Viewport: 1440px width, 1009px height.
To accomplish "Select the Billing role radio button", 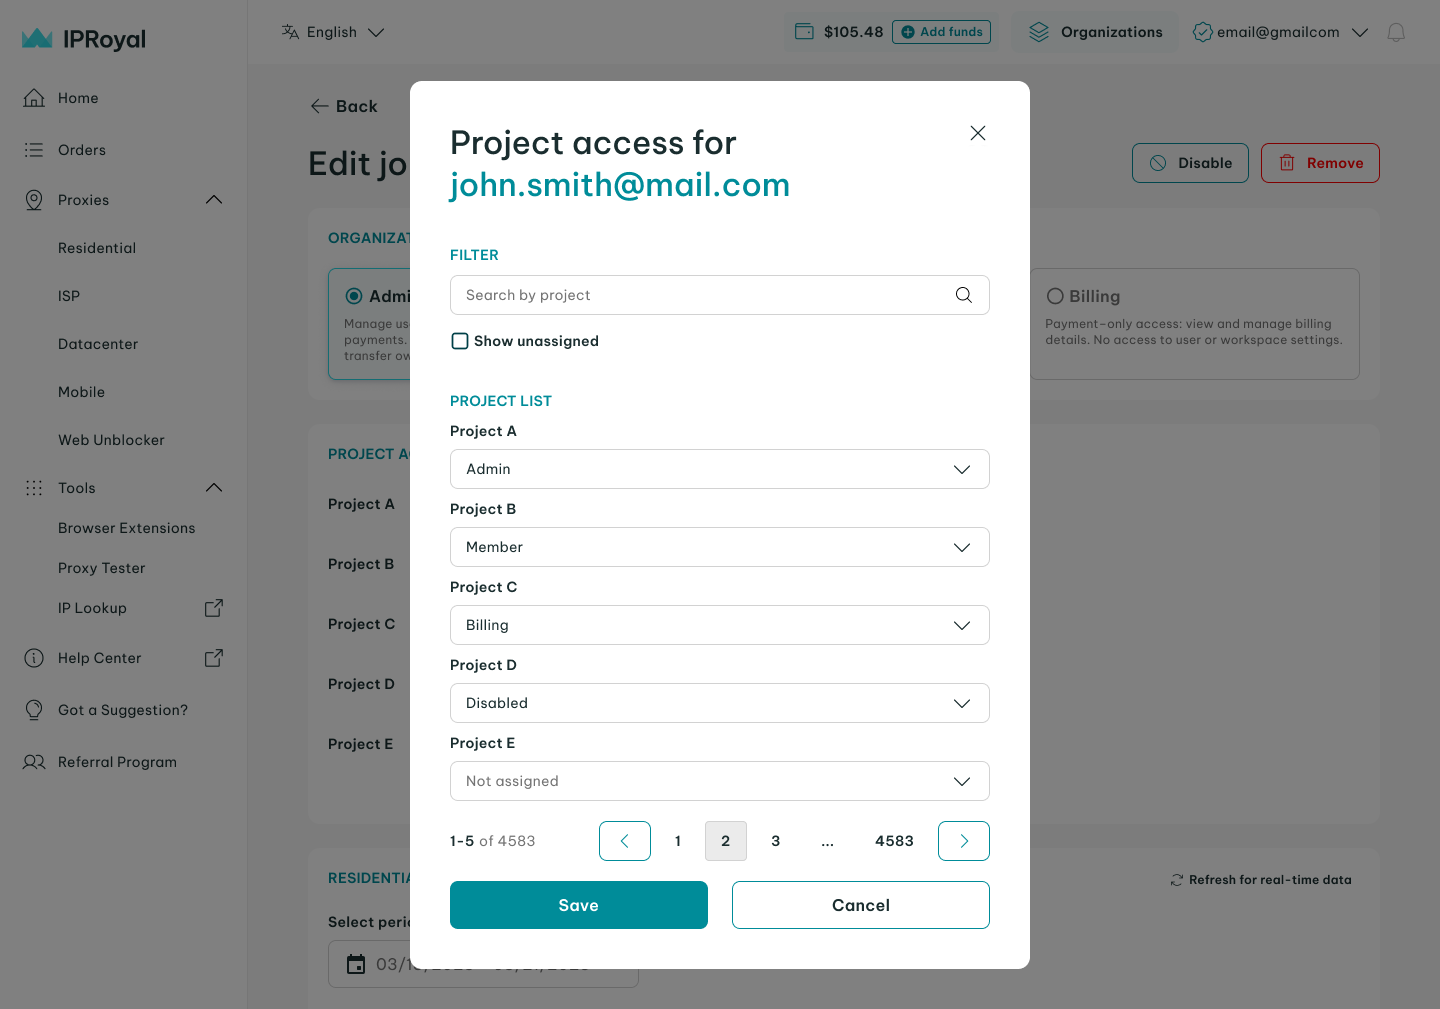I will pos(1055,296).
